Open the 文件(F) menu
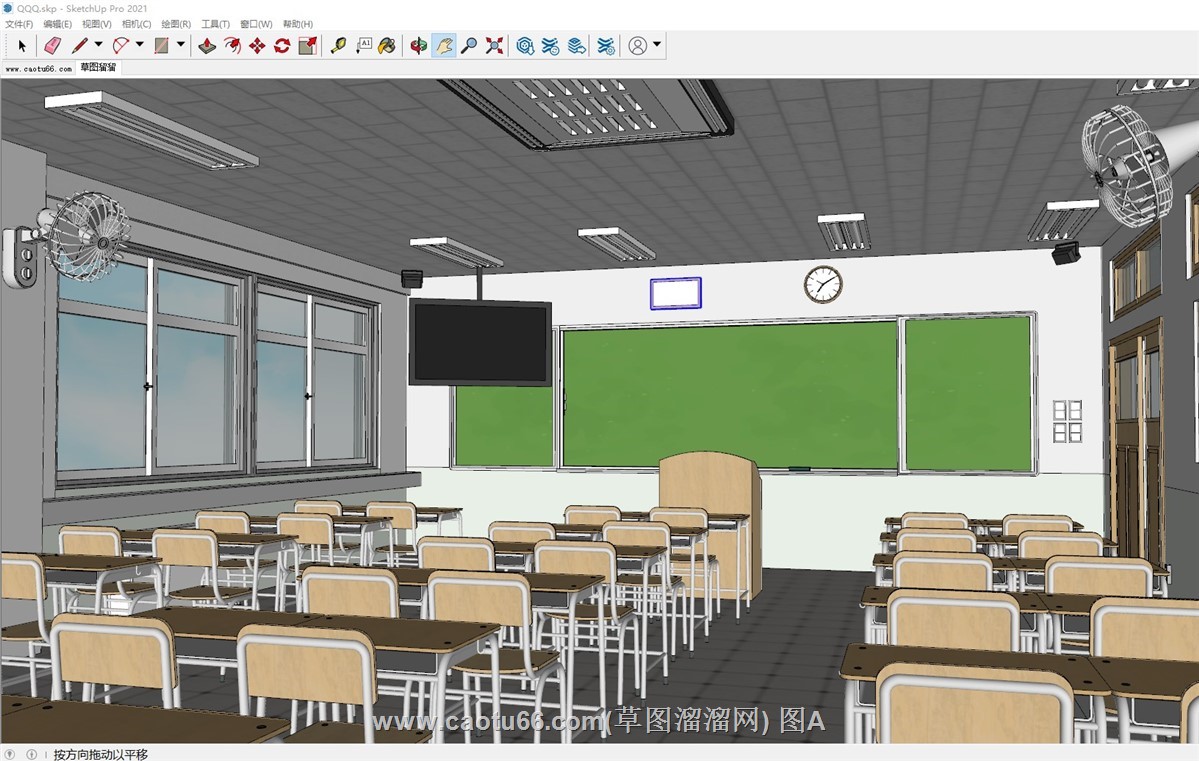 coord(19,24)
